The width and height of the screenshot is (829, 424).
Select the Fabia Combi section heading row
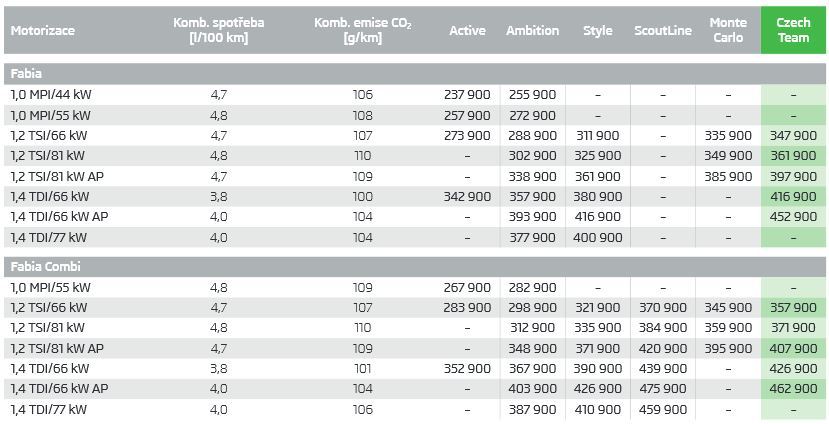[x=44, y=267]
